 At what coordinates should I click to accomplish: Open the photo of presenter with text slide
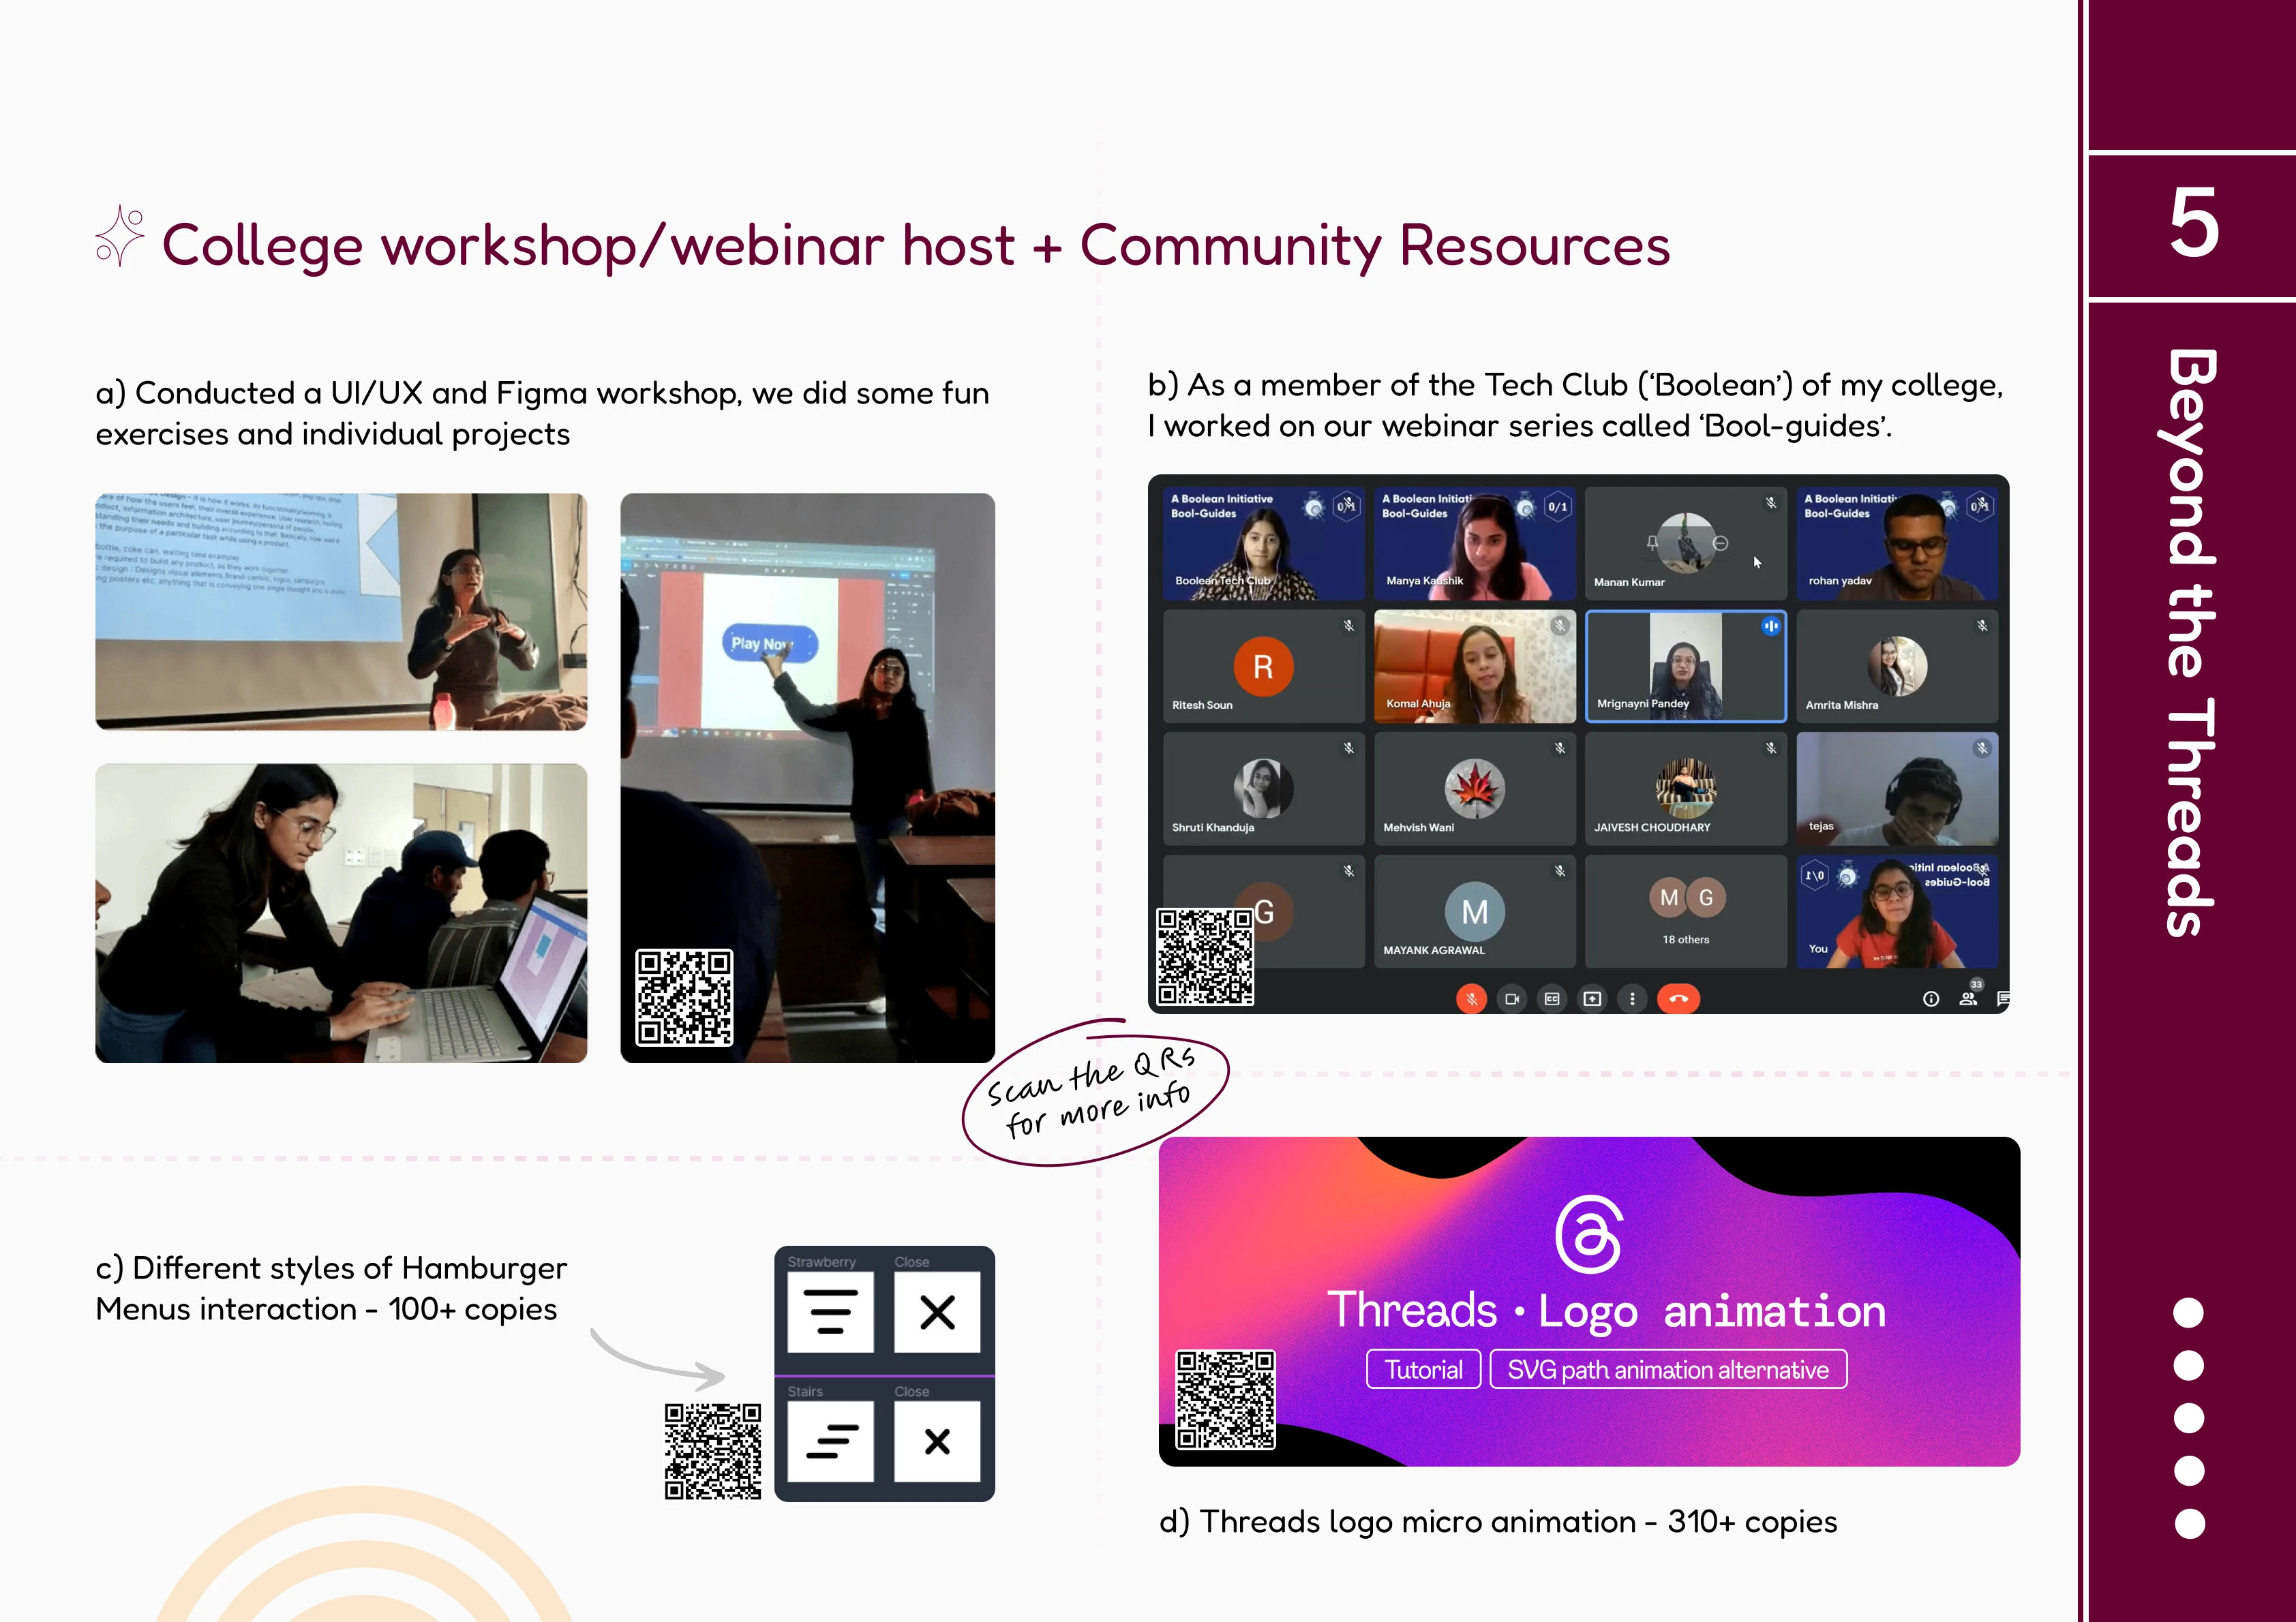tap(341, 612)
